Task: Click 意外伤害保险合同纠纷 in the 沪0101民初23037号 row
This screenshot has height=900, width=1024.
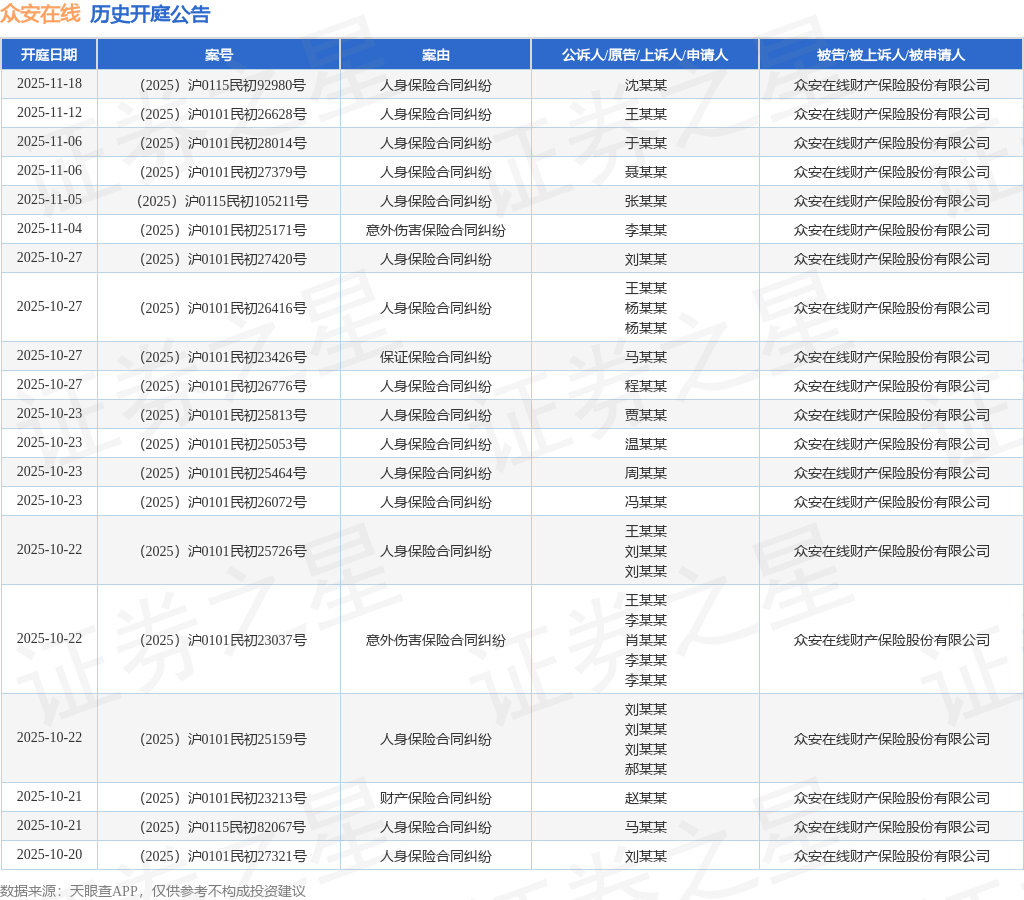Action: [x=436, y=640]
